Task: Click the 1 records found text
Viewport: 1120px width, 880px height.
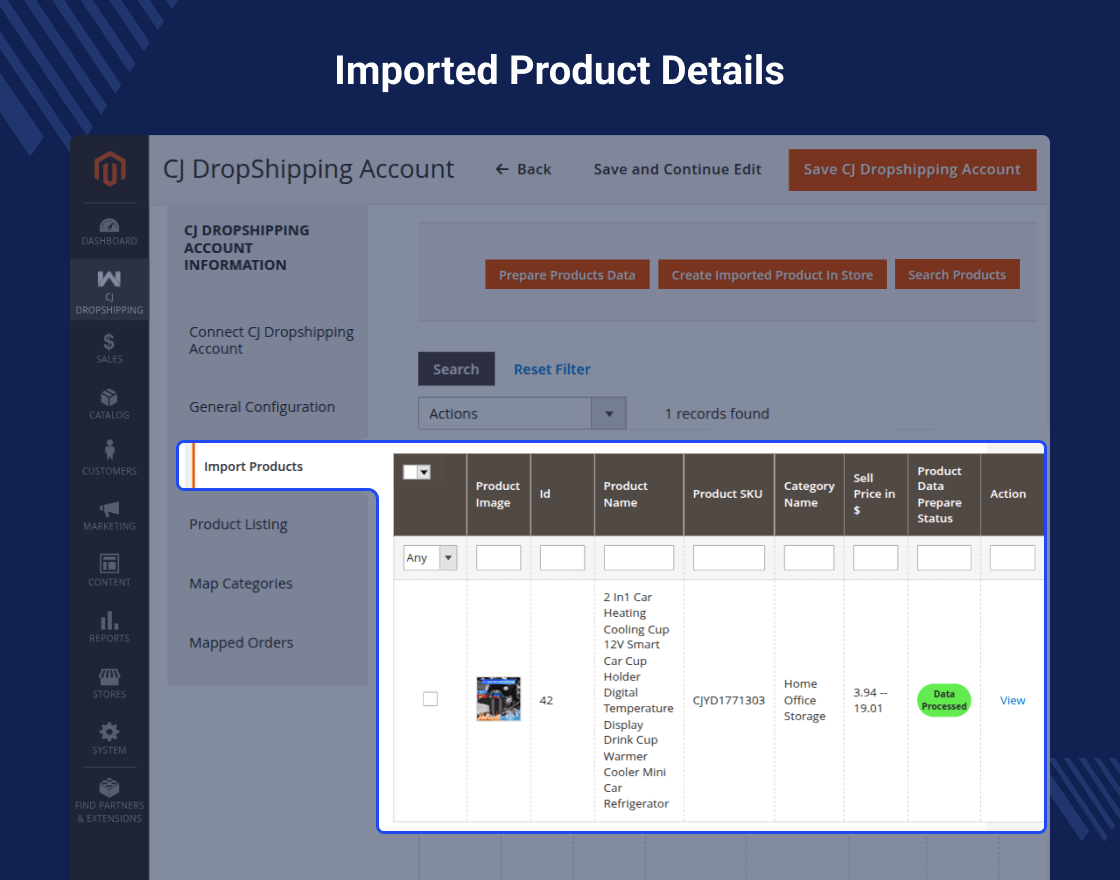Action: click(x=717, y=414)
